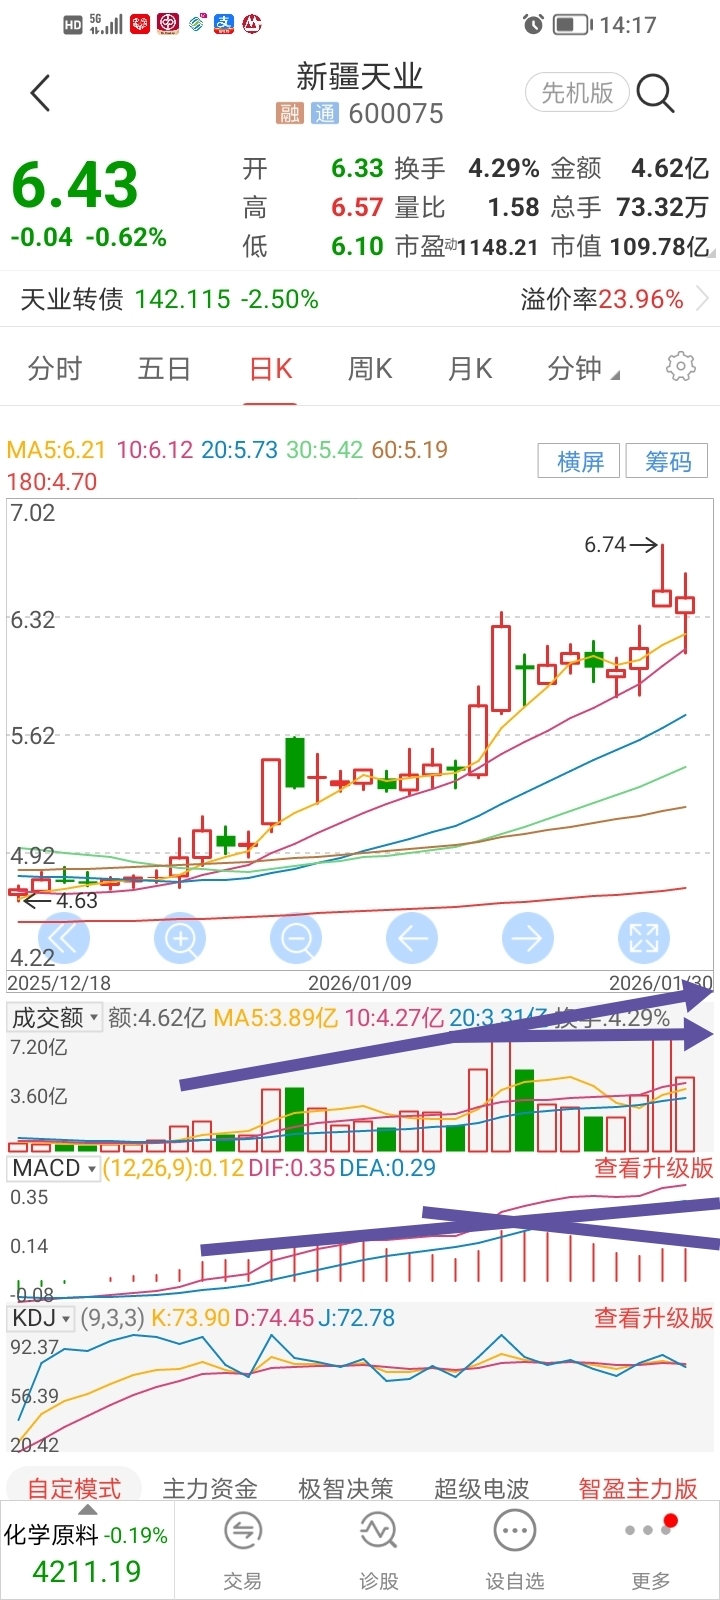This screenshot has height=1600, width=720.
Task: Switch to 分时 tab
Action: coord(55,369)
